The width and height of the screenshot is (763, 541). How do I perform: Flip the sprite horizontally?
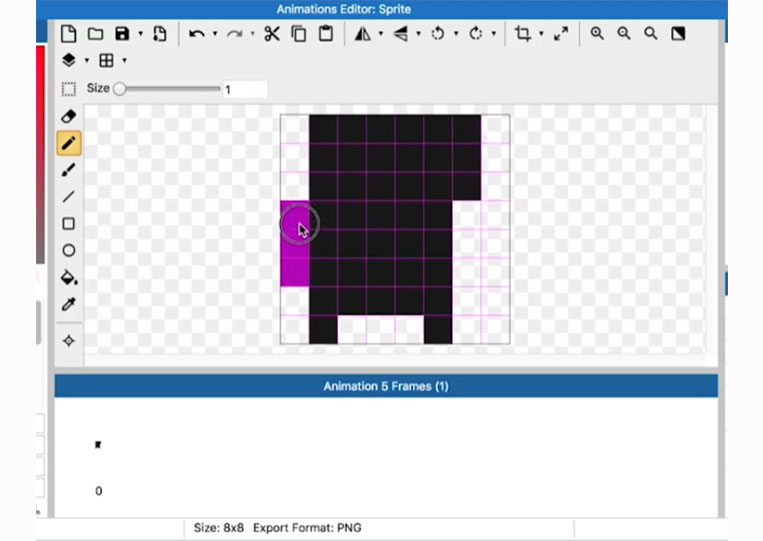click(x=363, y=34)
